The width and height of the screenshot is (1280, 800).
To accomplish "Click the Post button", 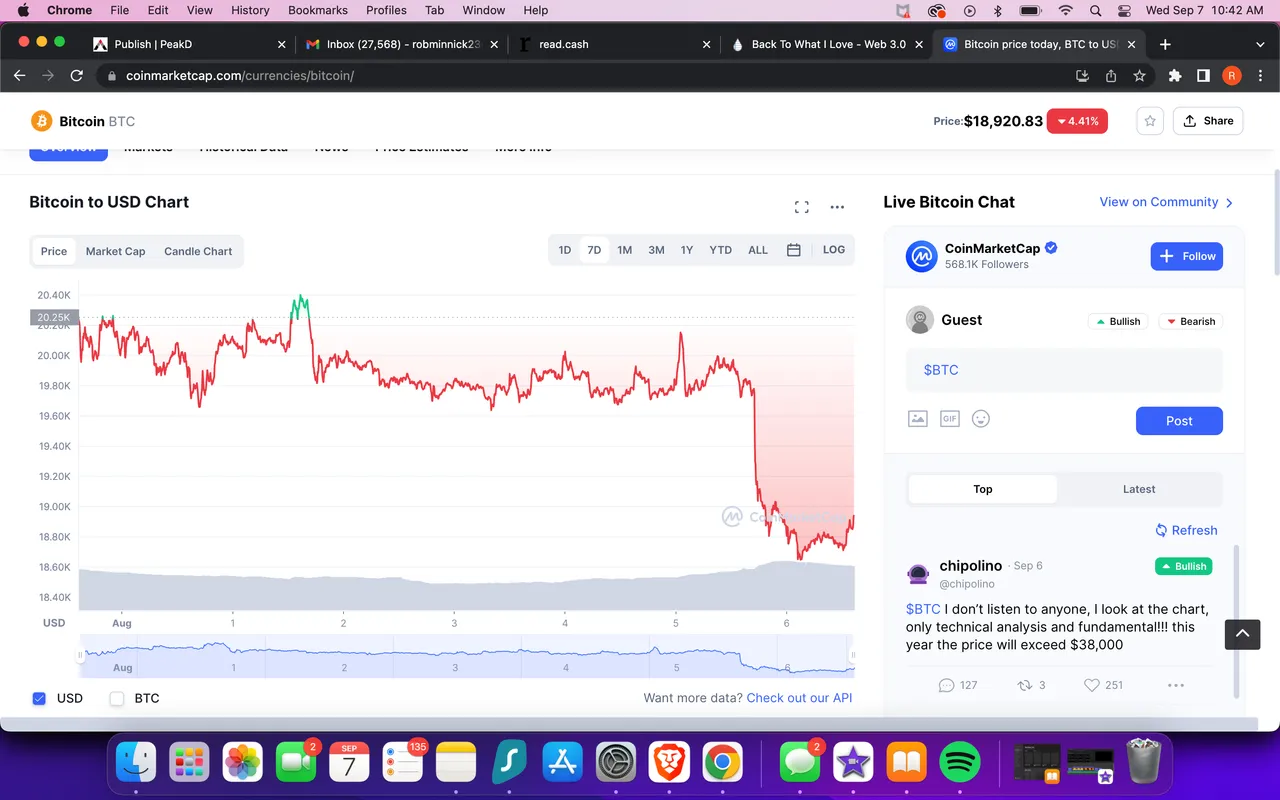I will pos(1179,421).
